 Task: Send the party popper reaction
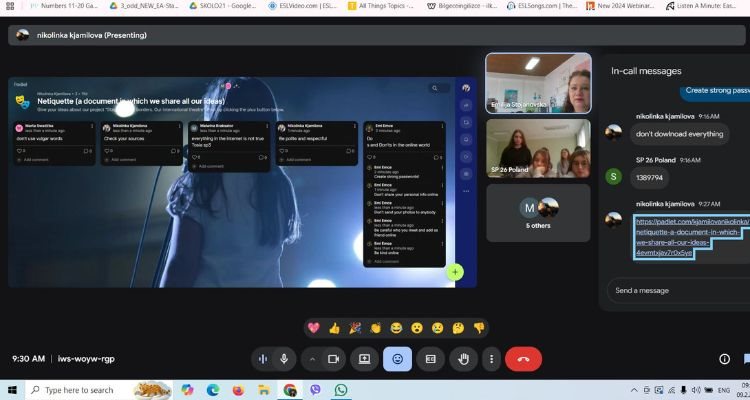355,327
